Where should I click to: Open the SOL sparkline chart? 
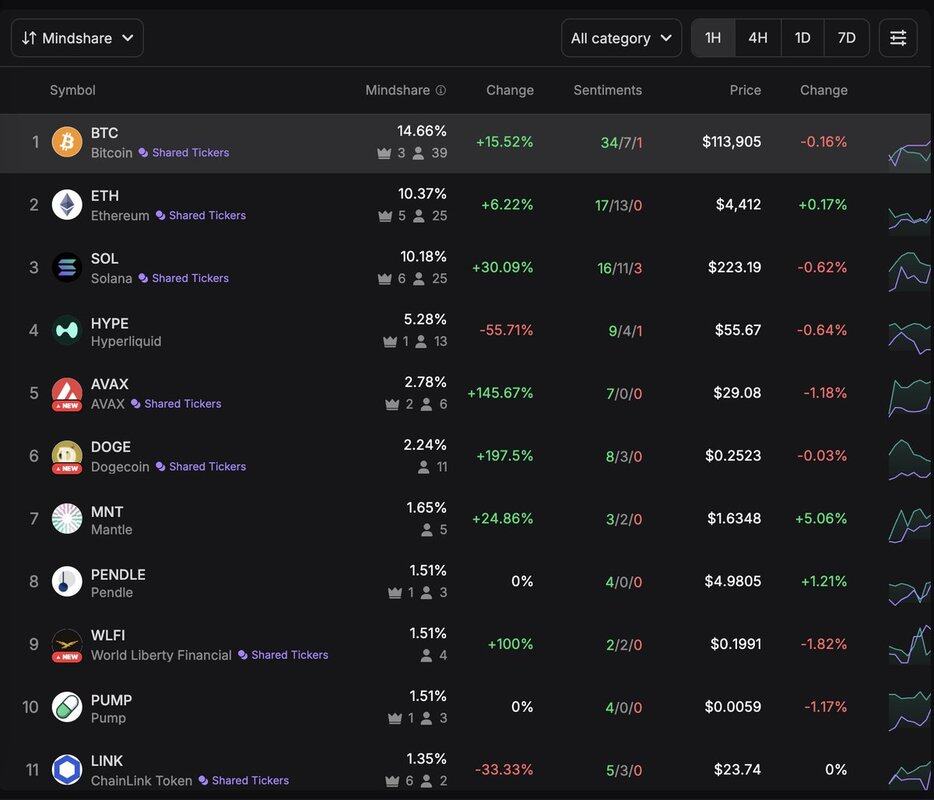click(910, 271)
